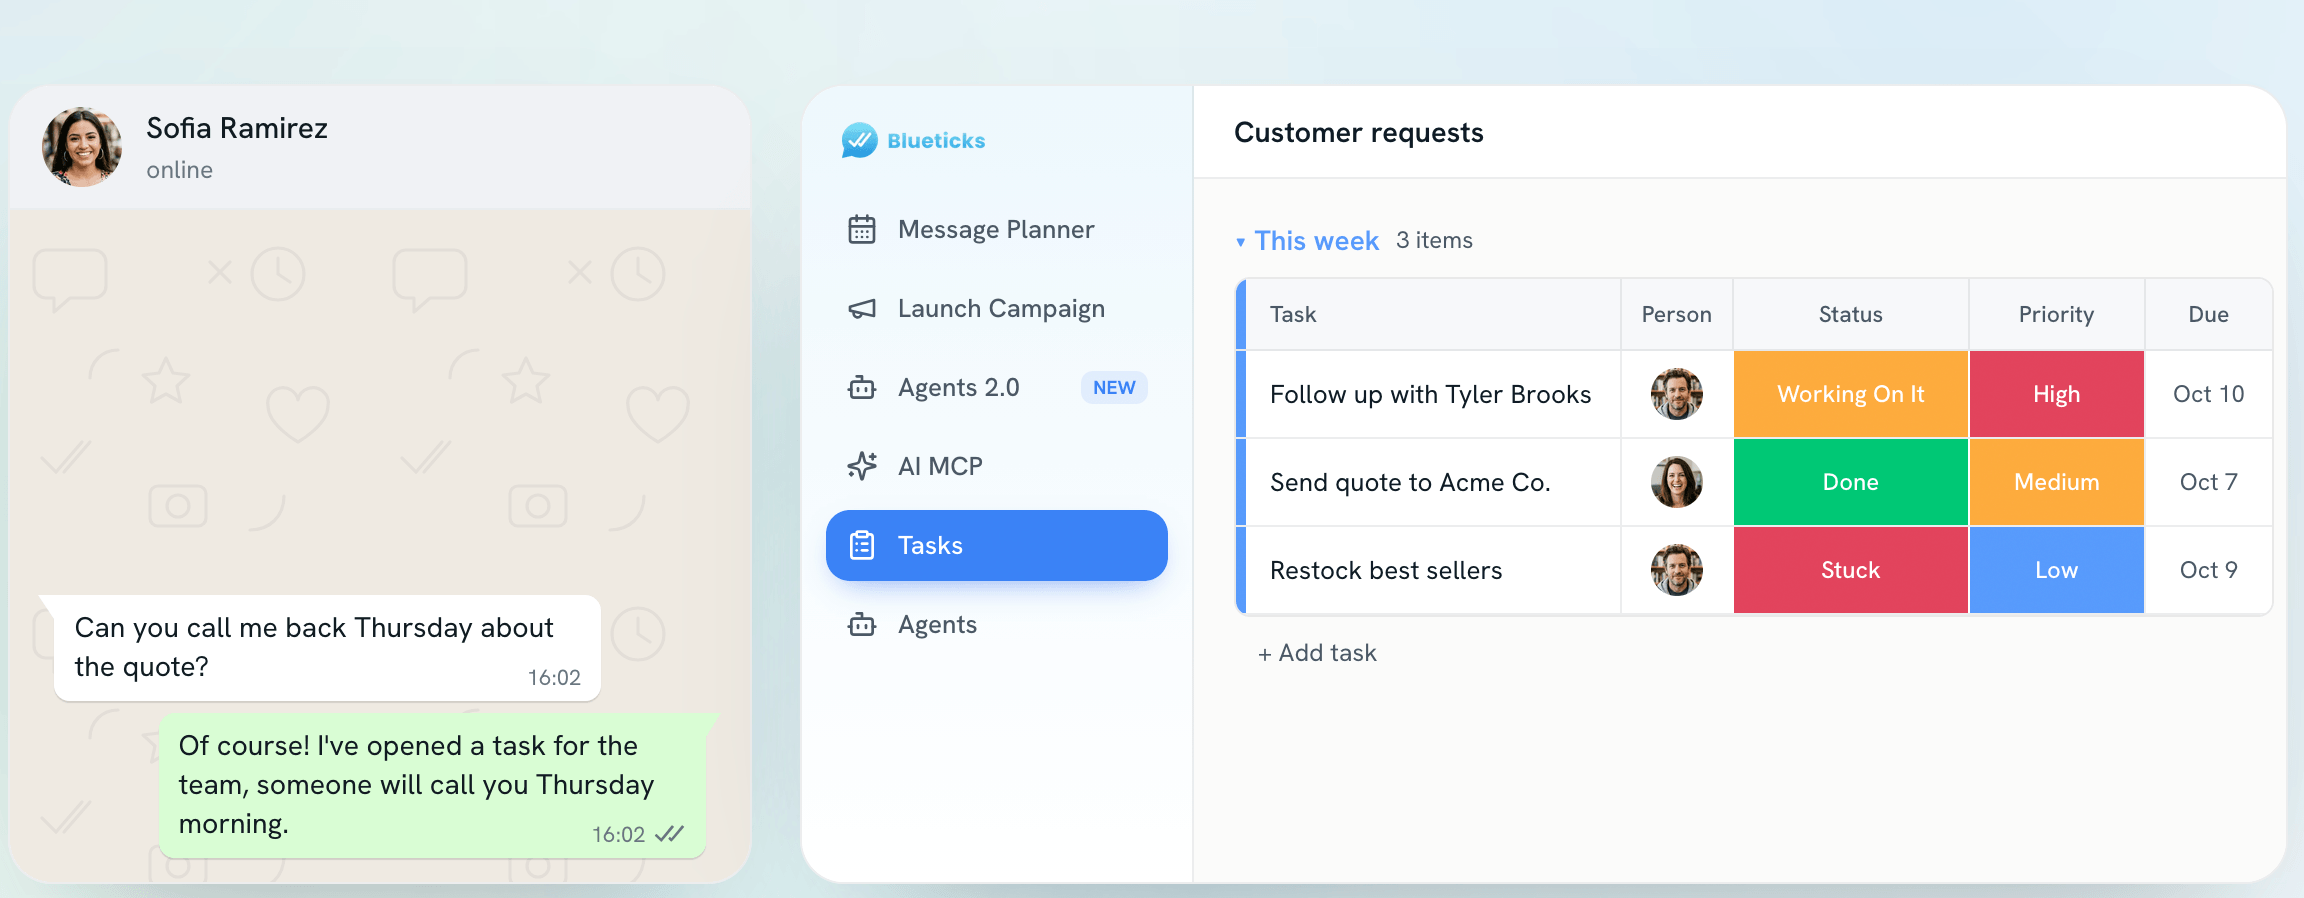
Task: Click the Tasks clipboard icon
Action: [x=862, y=545]
